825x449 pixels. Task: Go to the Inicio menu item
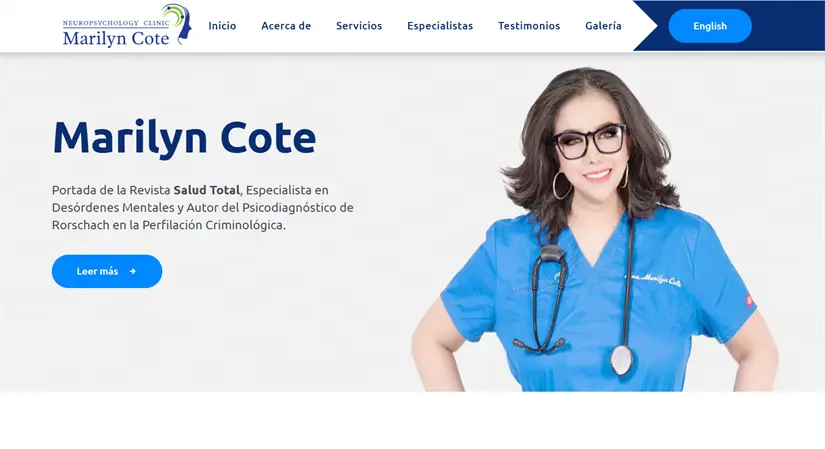(222, 26)
